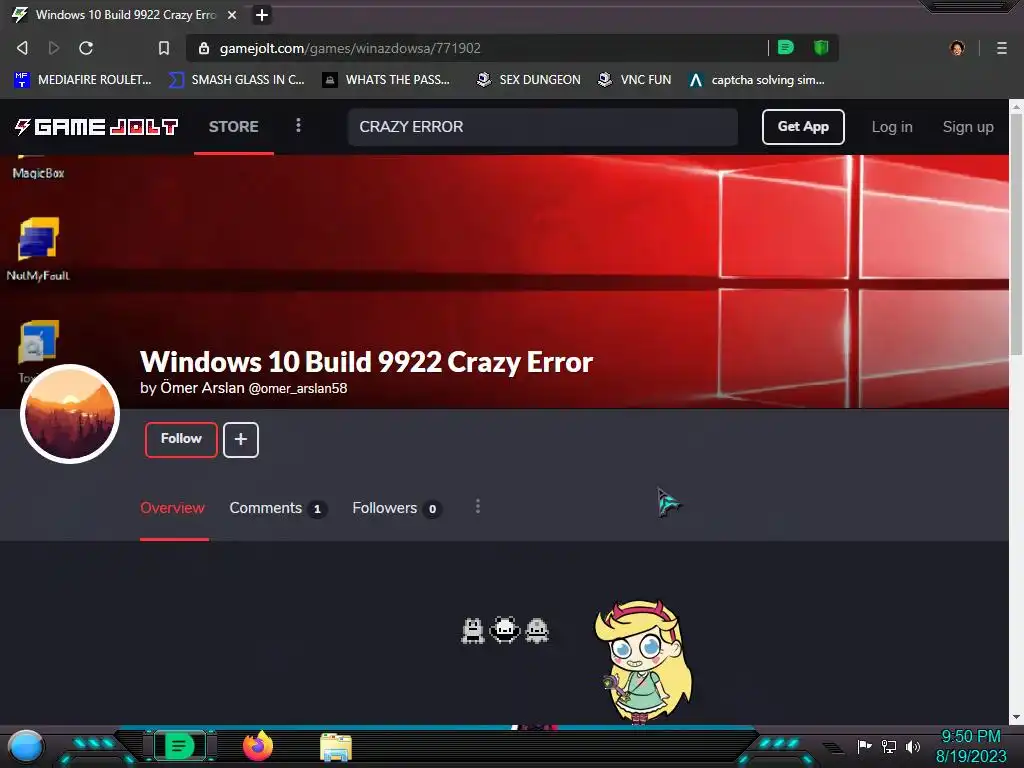The height and width of the screenshot is (768, 1024).
Task: Open captcha solving sim... bookmark
Action: click(x=757, y=80)
